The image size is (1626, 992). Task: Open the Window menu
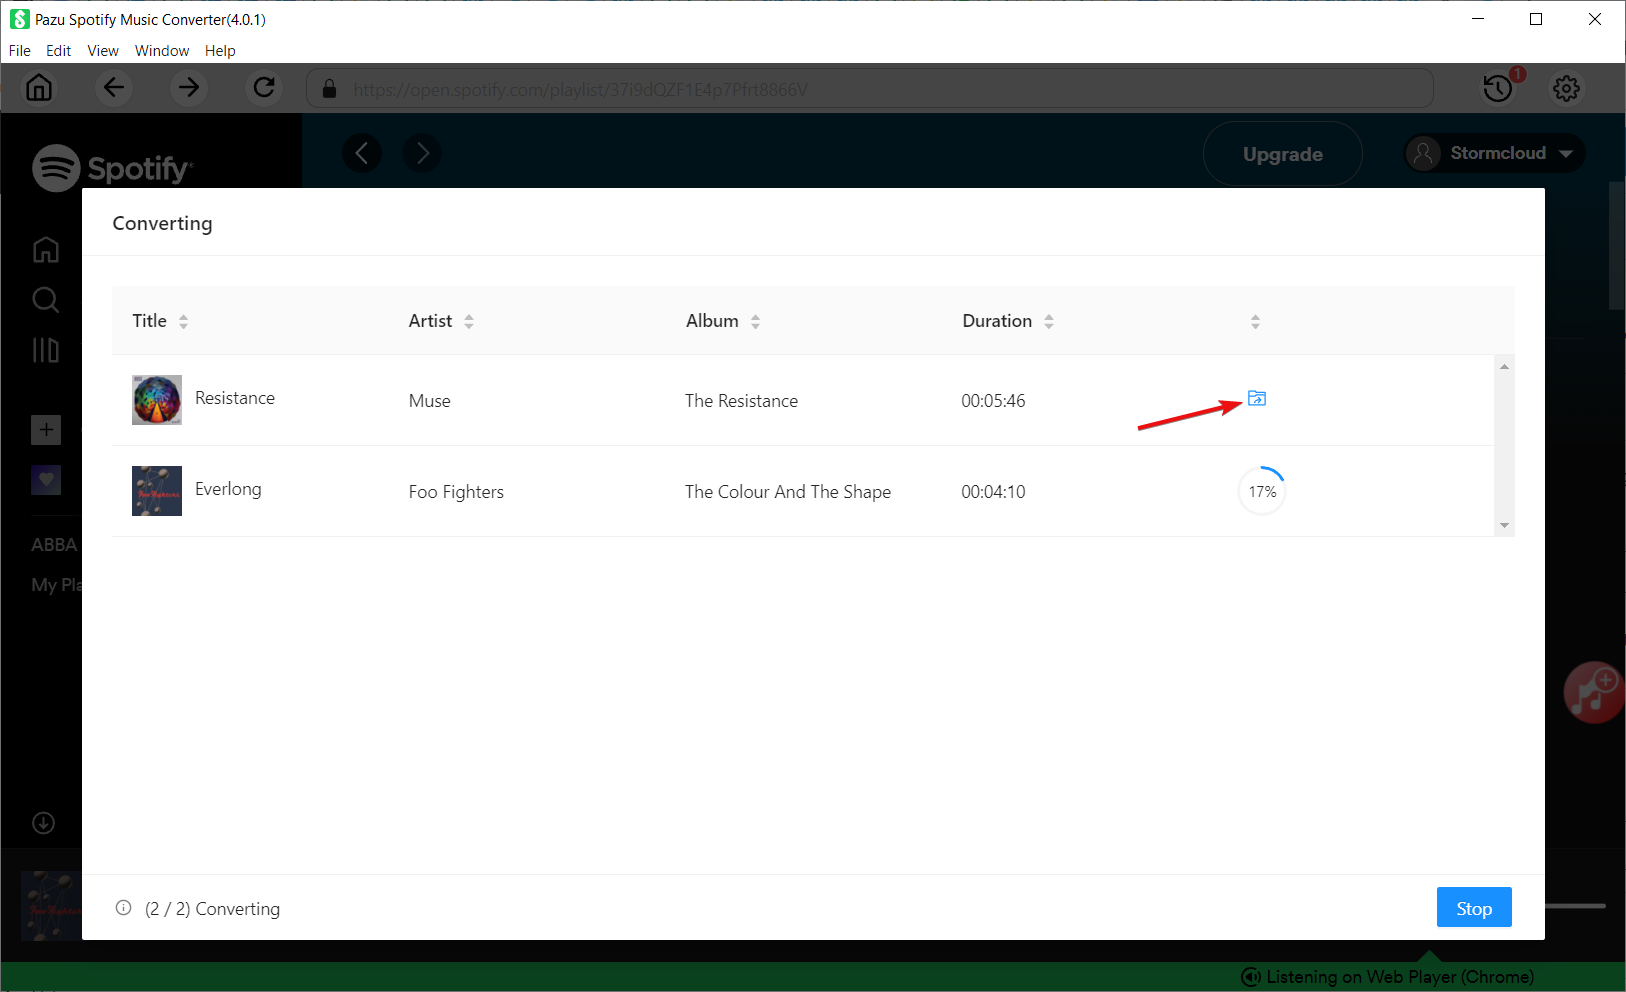tap(162, 51)
